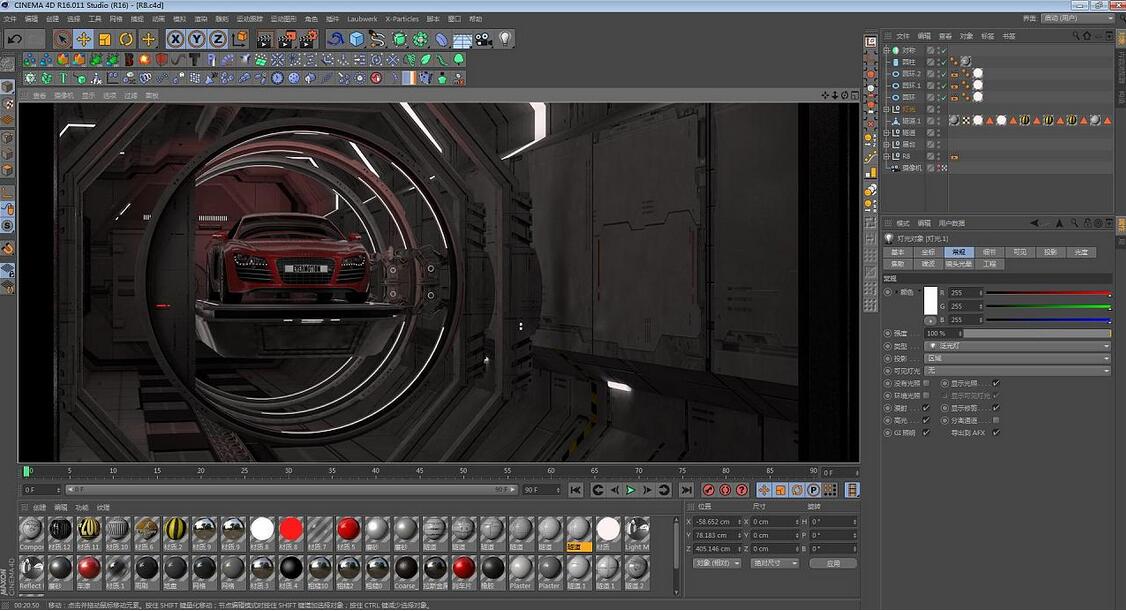Expand the R8 object in tree
This screenshot has width=1126, height=611.
point(887,156)
